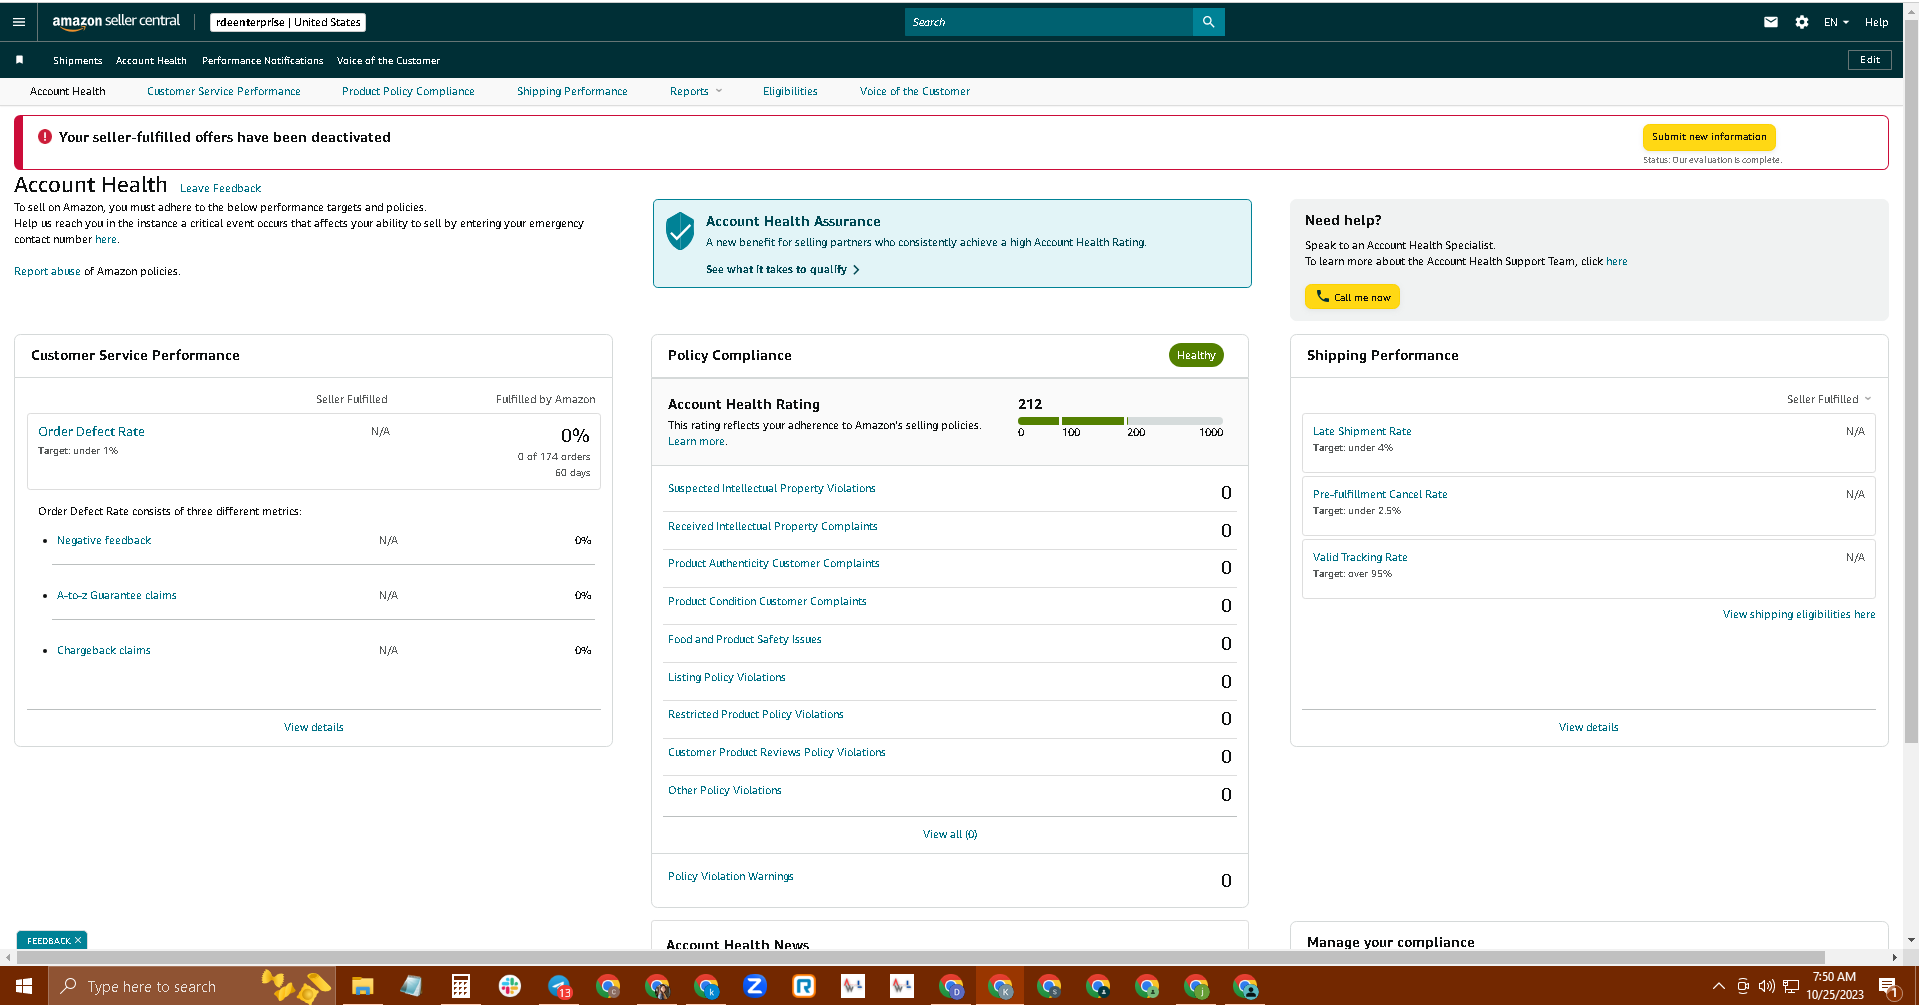Open the Help link
This screenshot has height=1005, width=1919.
[x=1876, y=22]
